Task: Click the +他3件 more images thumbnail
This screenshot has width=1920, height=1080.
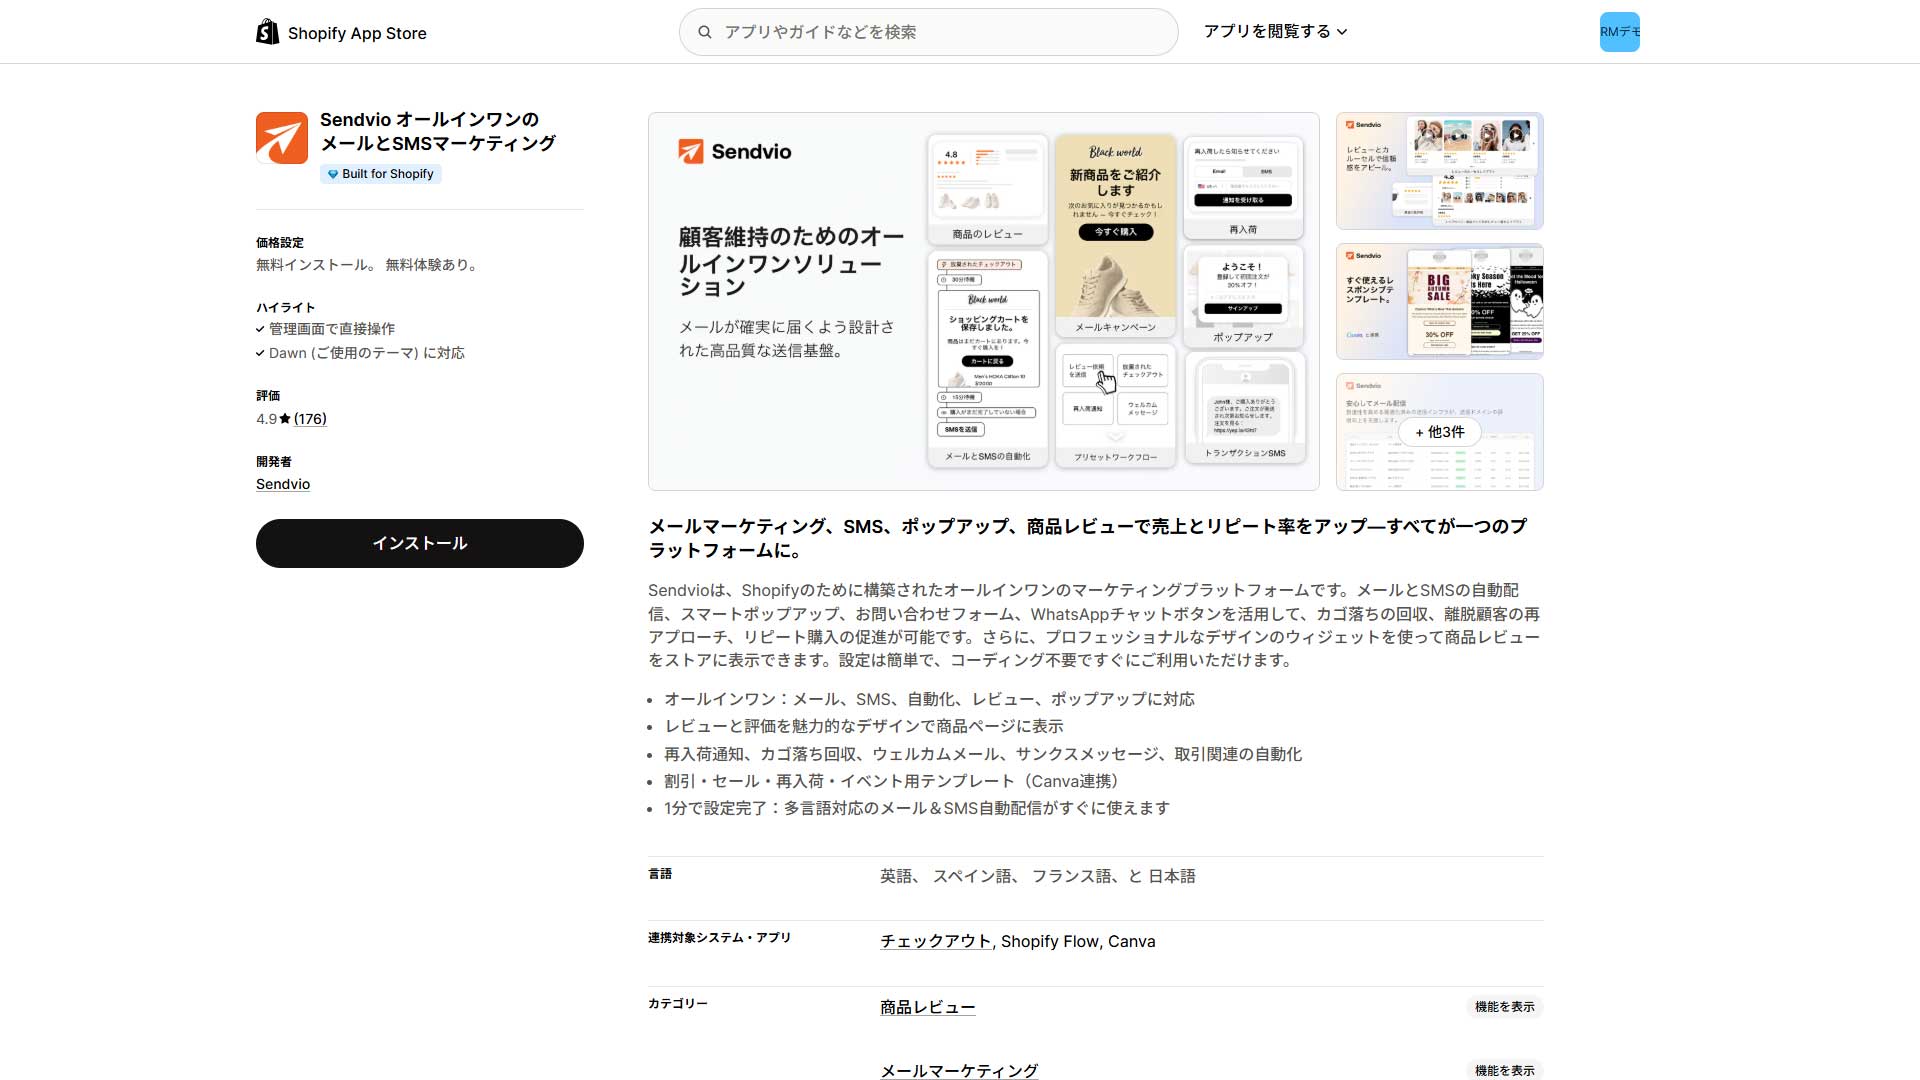Action: tap(1439, 432)
